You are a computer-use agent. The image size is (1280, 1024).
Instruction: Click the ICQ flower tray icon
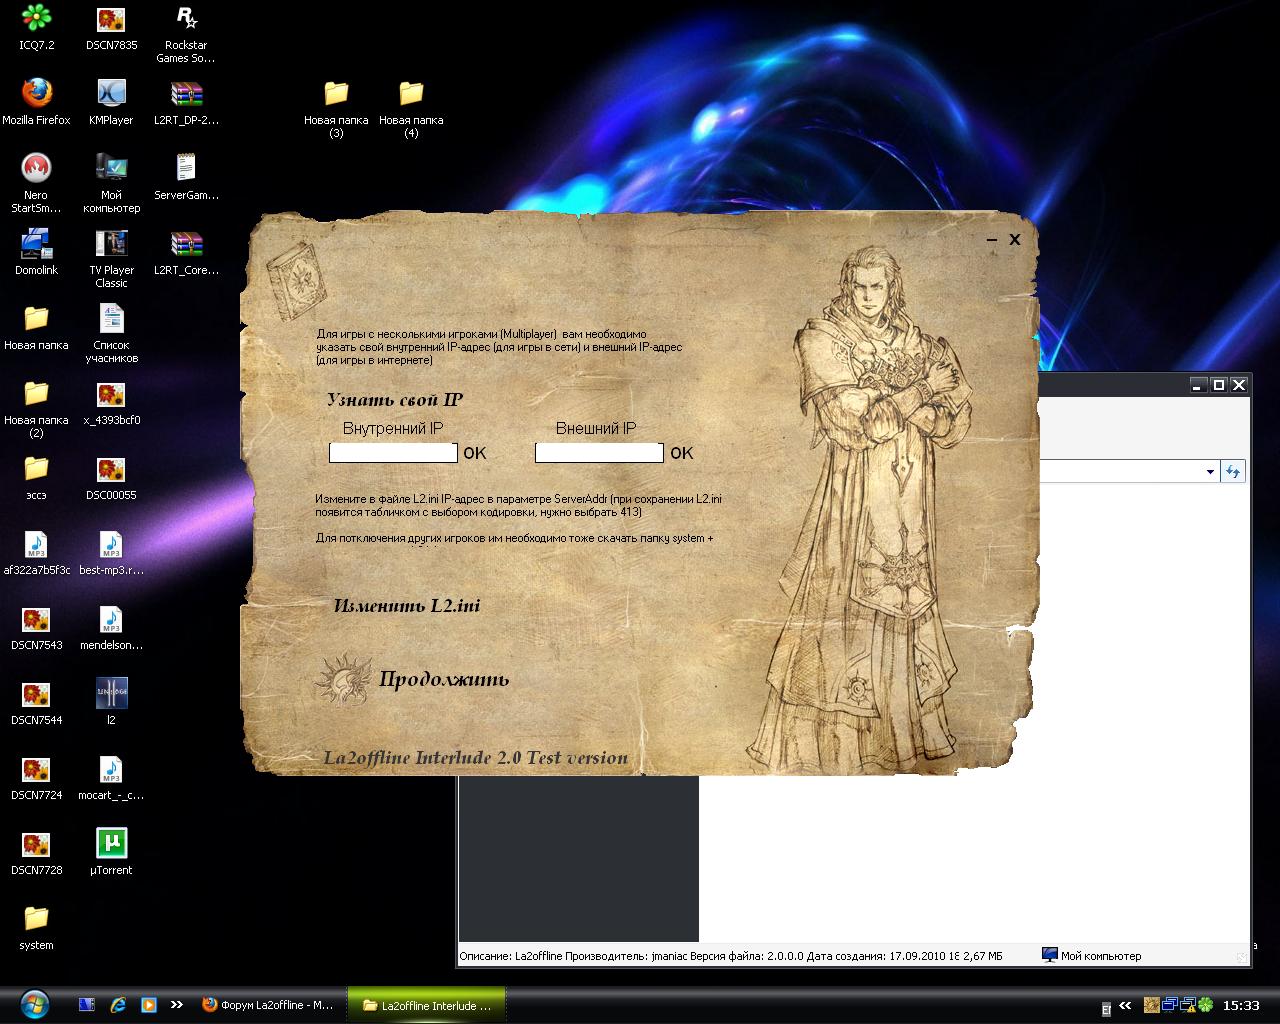click(1205, 1005)
